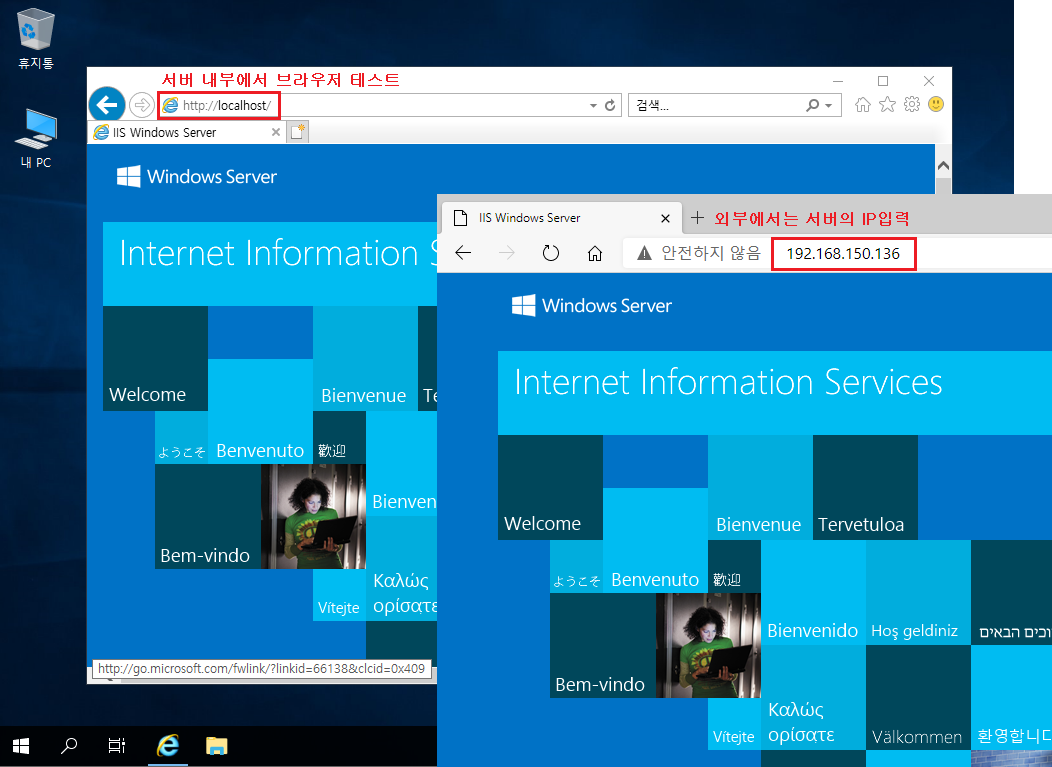Click the woman photo thumbnail in Internet Explorer page
This screenshot has height=767, width=1052.
(313, 517)
